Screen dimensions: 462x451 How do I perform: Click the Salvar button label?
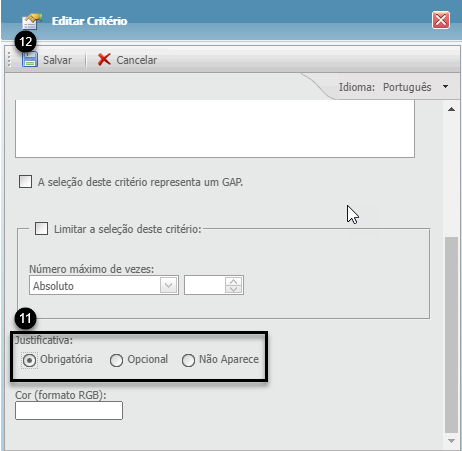[57, 60]
